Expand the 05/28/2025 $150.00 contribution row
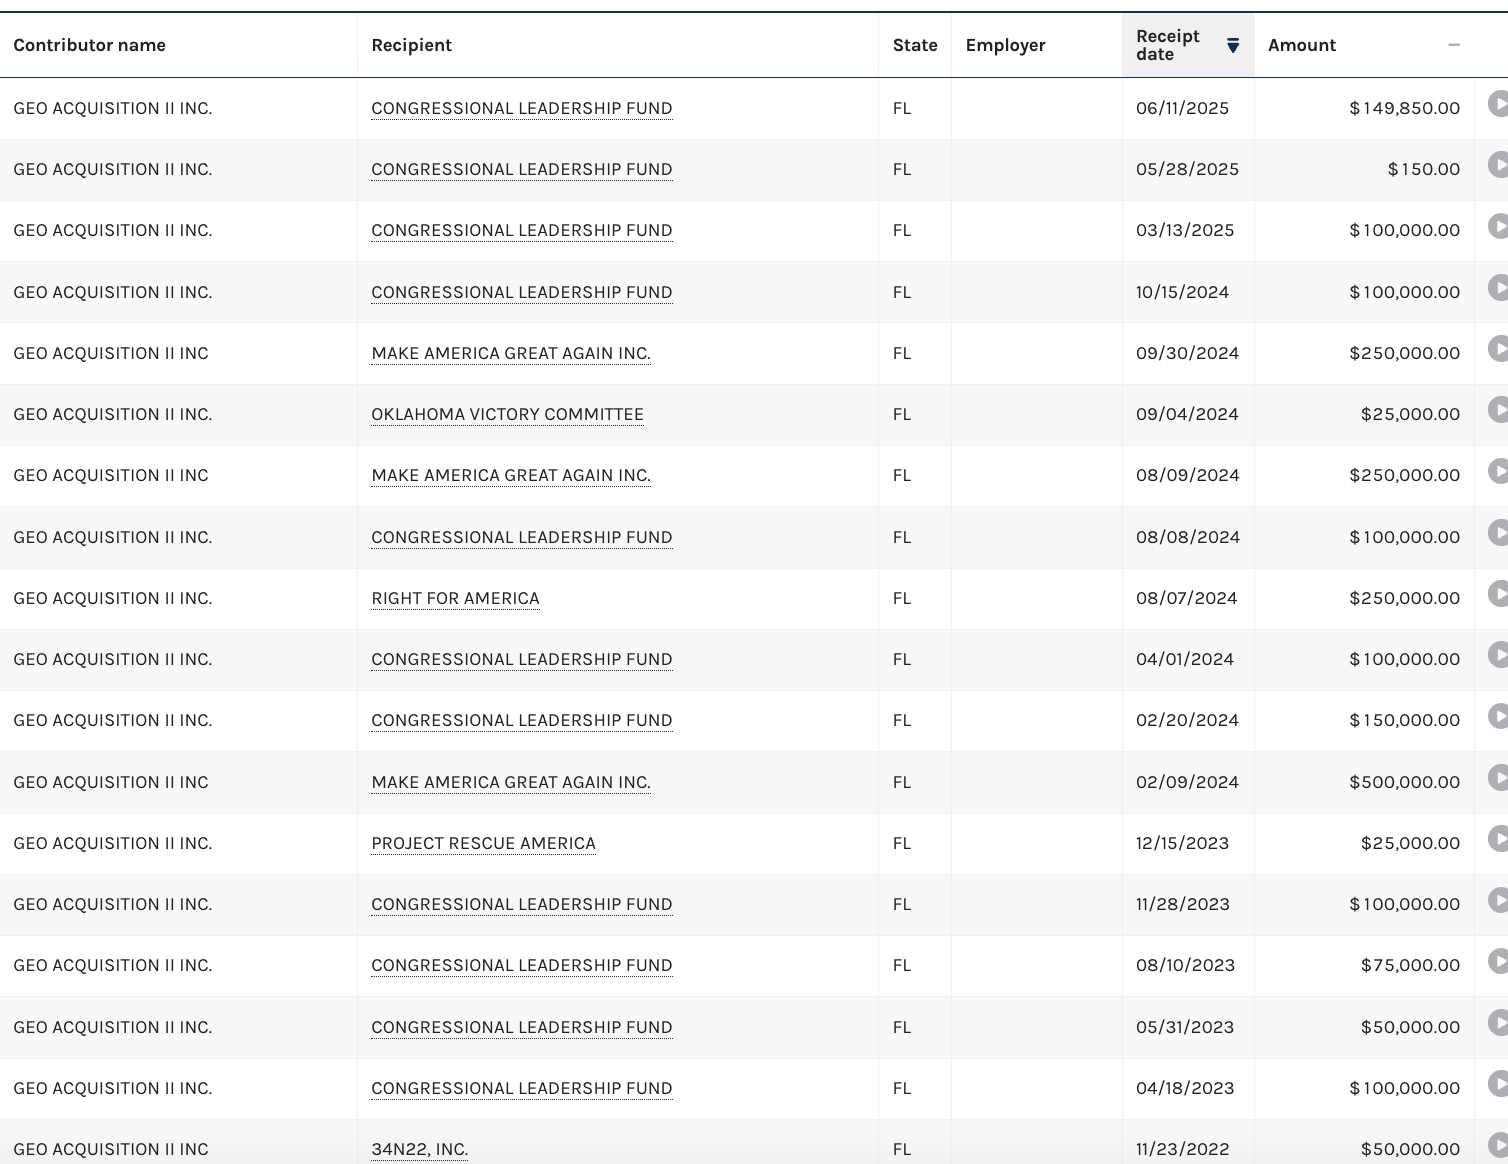 click(1497, 165)
